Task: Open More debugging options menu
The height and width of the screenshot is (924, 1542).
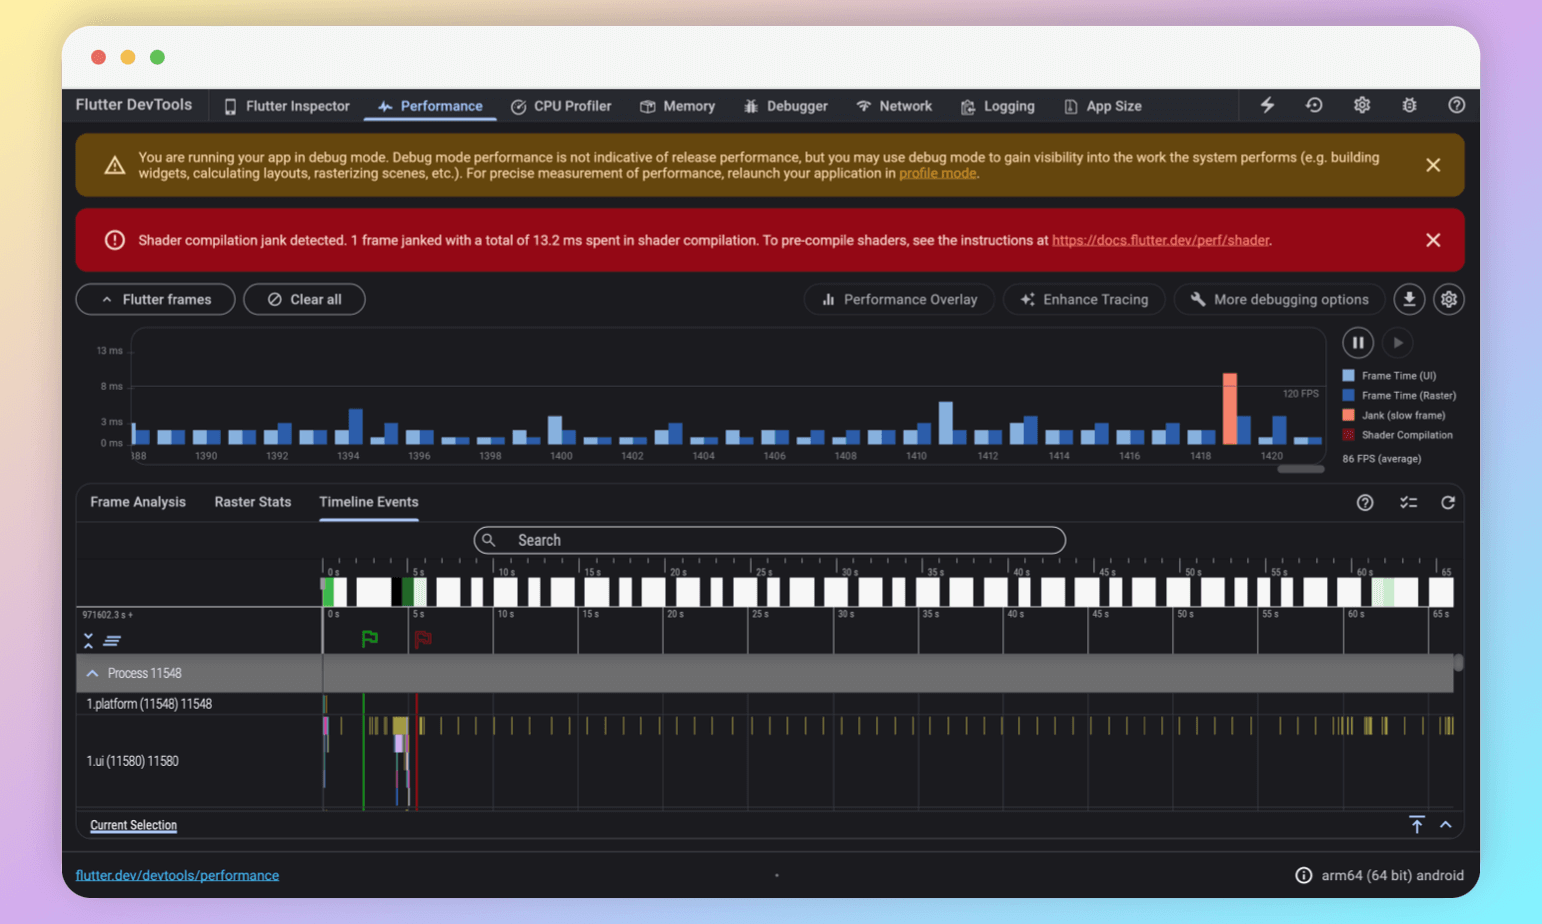Action: (1279, 299)
